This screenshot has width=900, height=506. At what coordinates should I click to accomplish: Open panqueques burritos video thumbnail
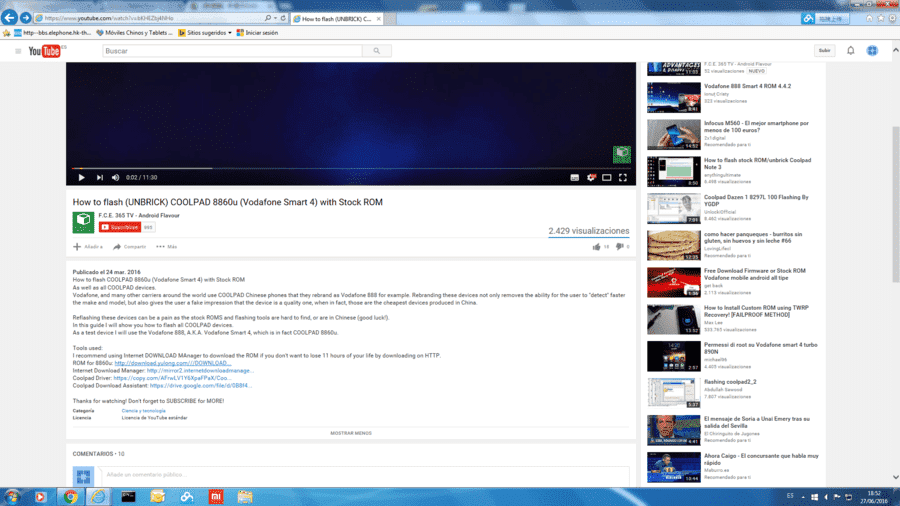click(674, 246)
